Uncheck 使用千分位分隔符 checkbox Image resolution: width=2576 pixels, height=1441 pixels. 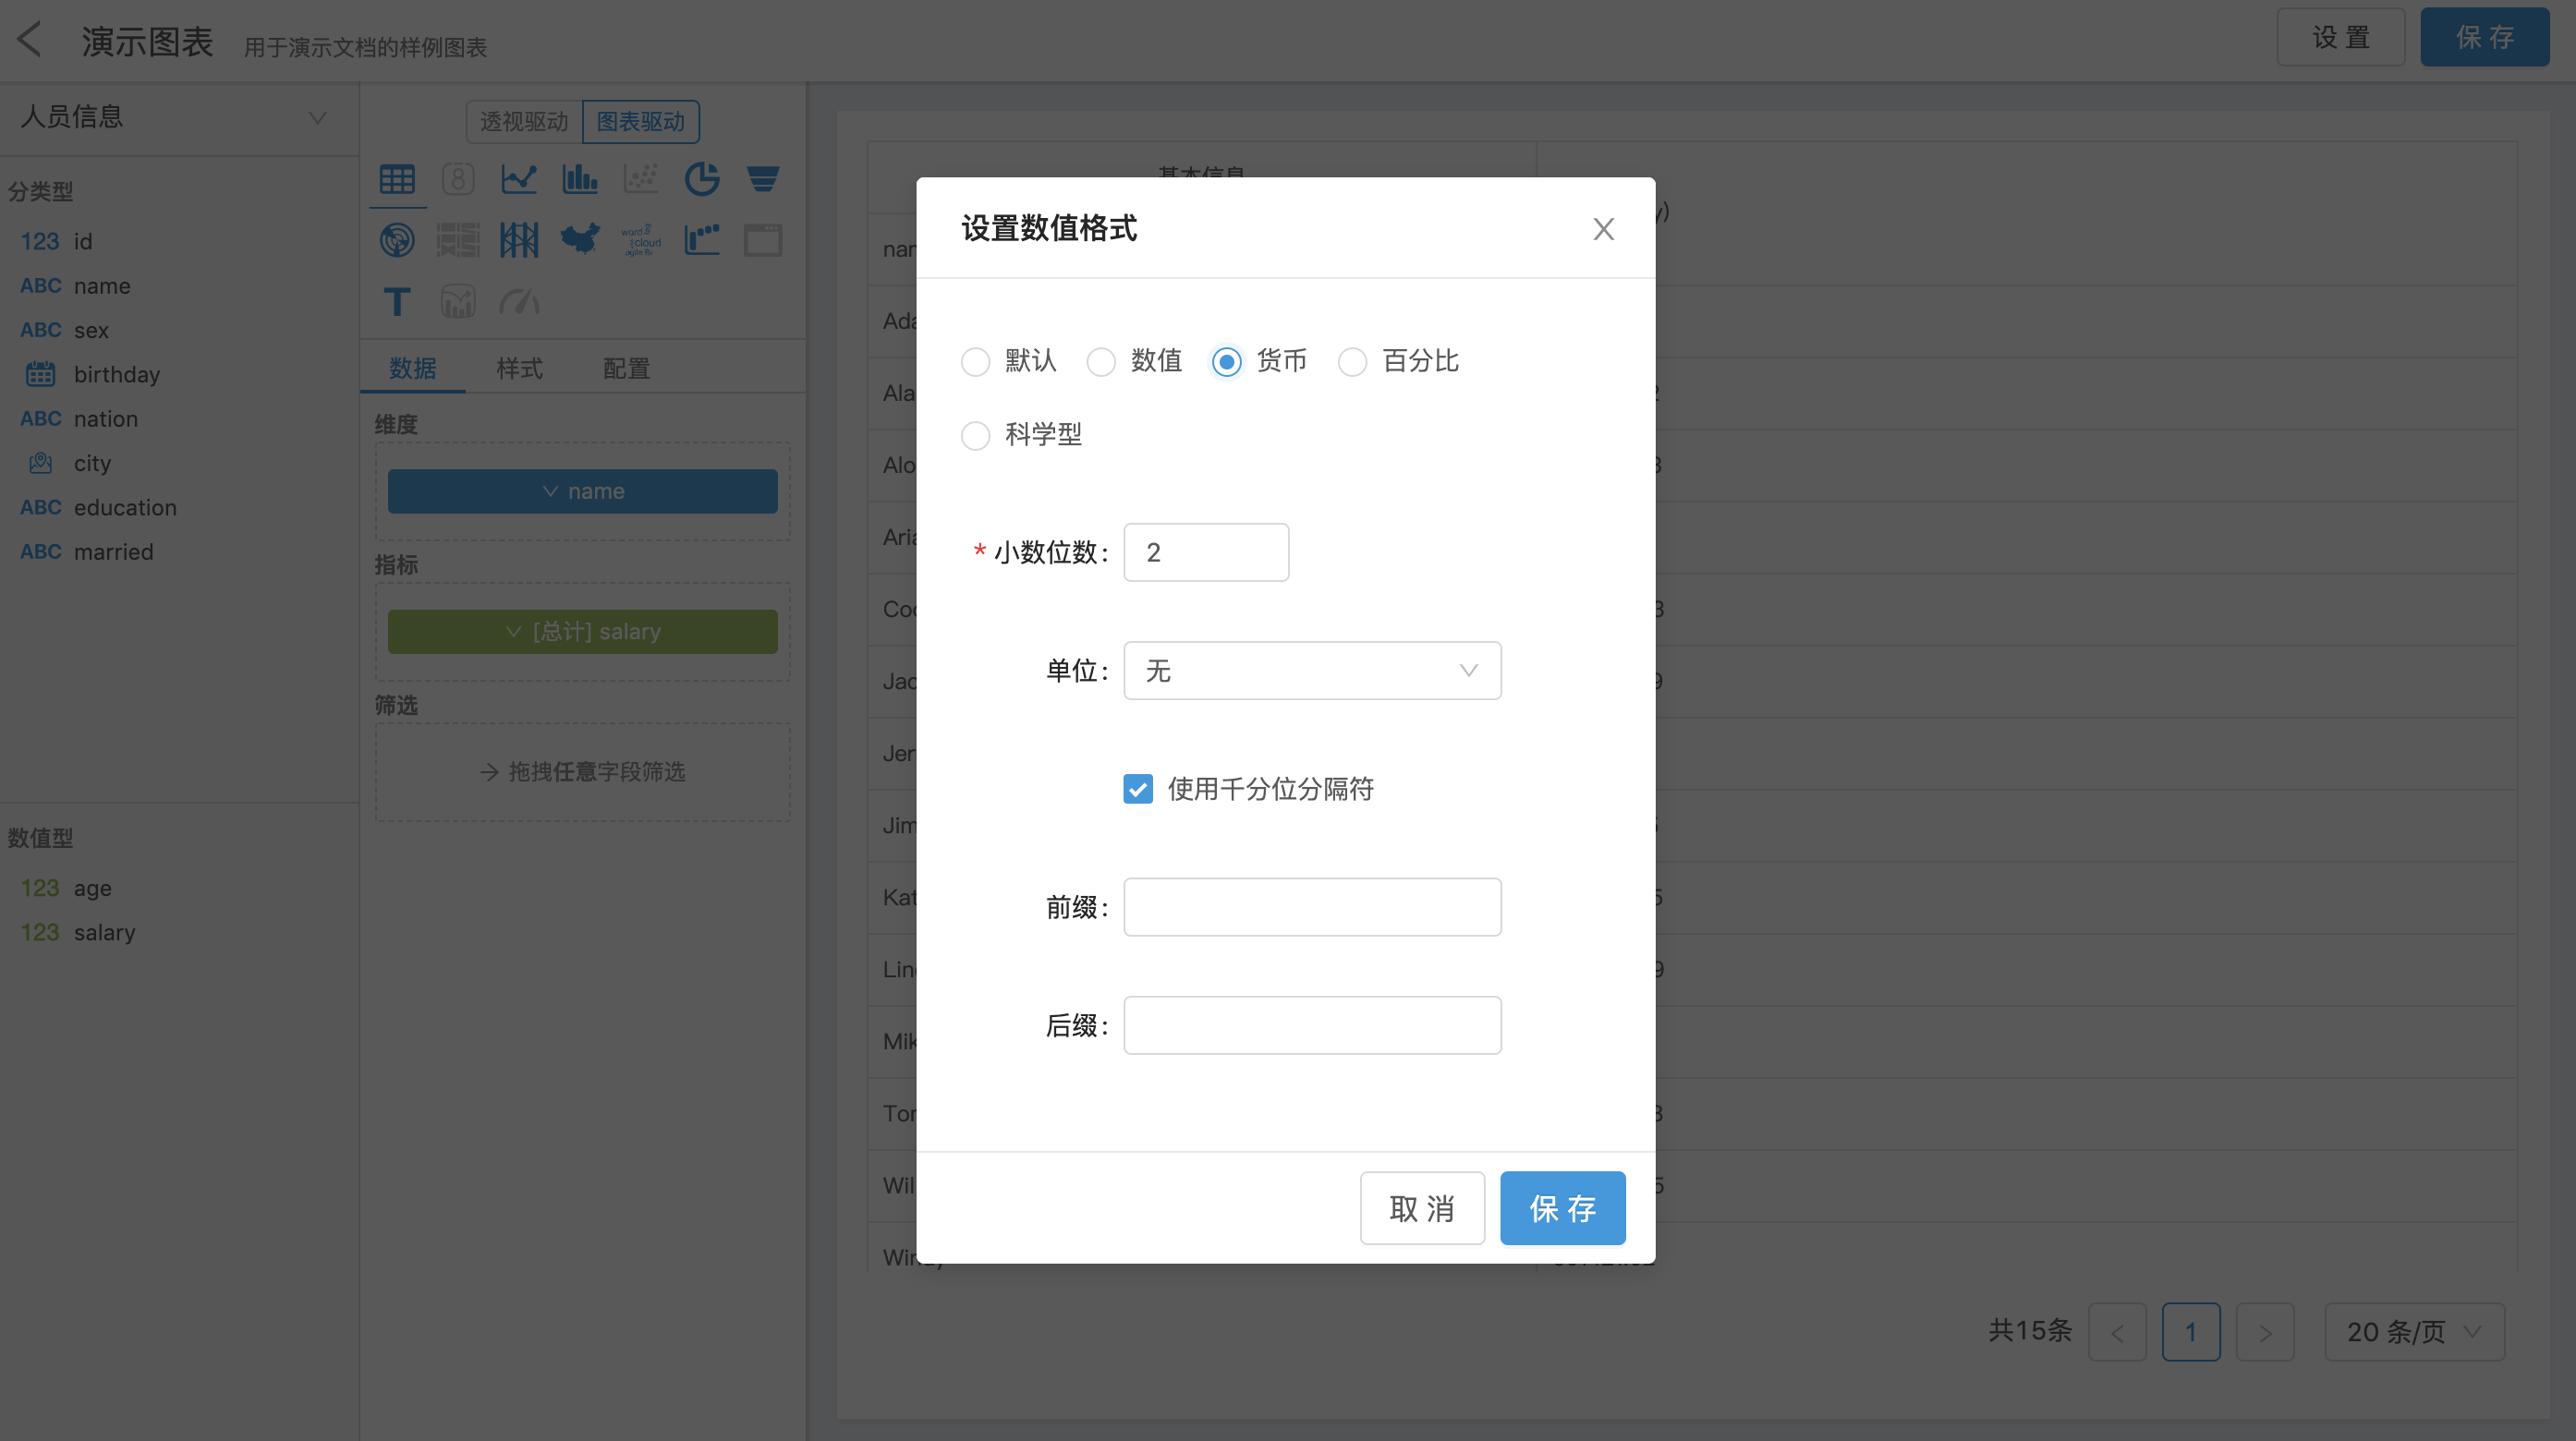pos(1137,789)
